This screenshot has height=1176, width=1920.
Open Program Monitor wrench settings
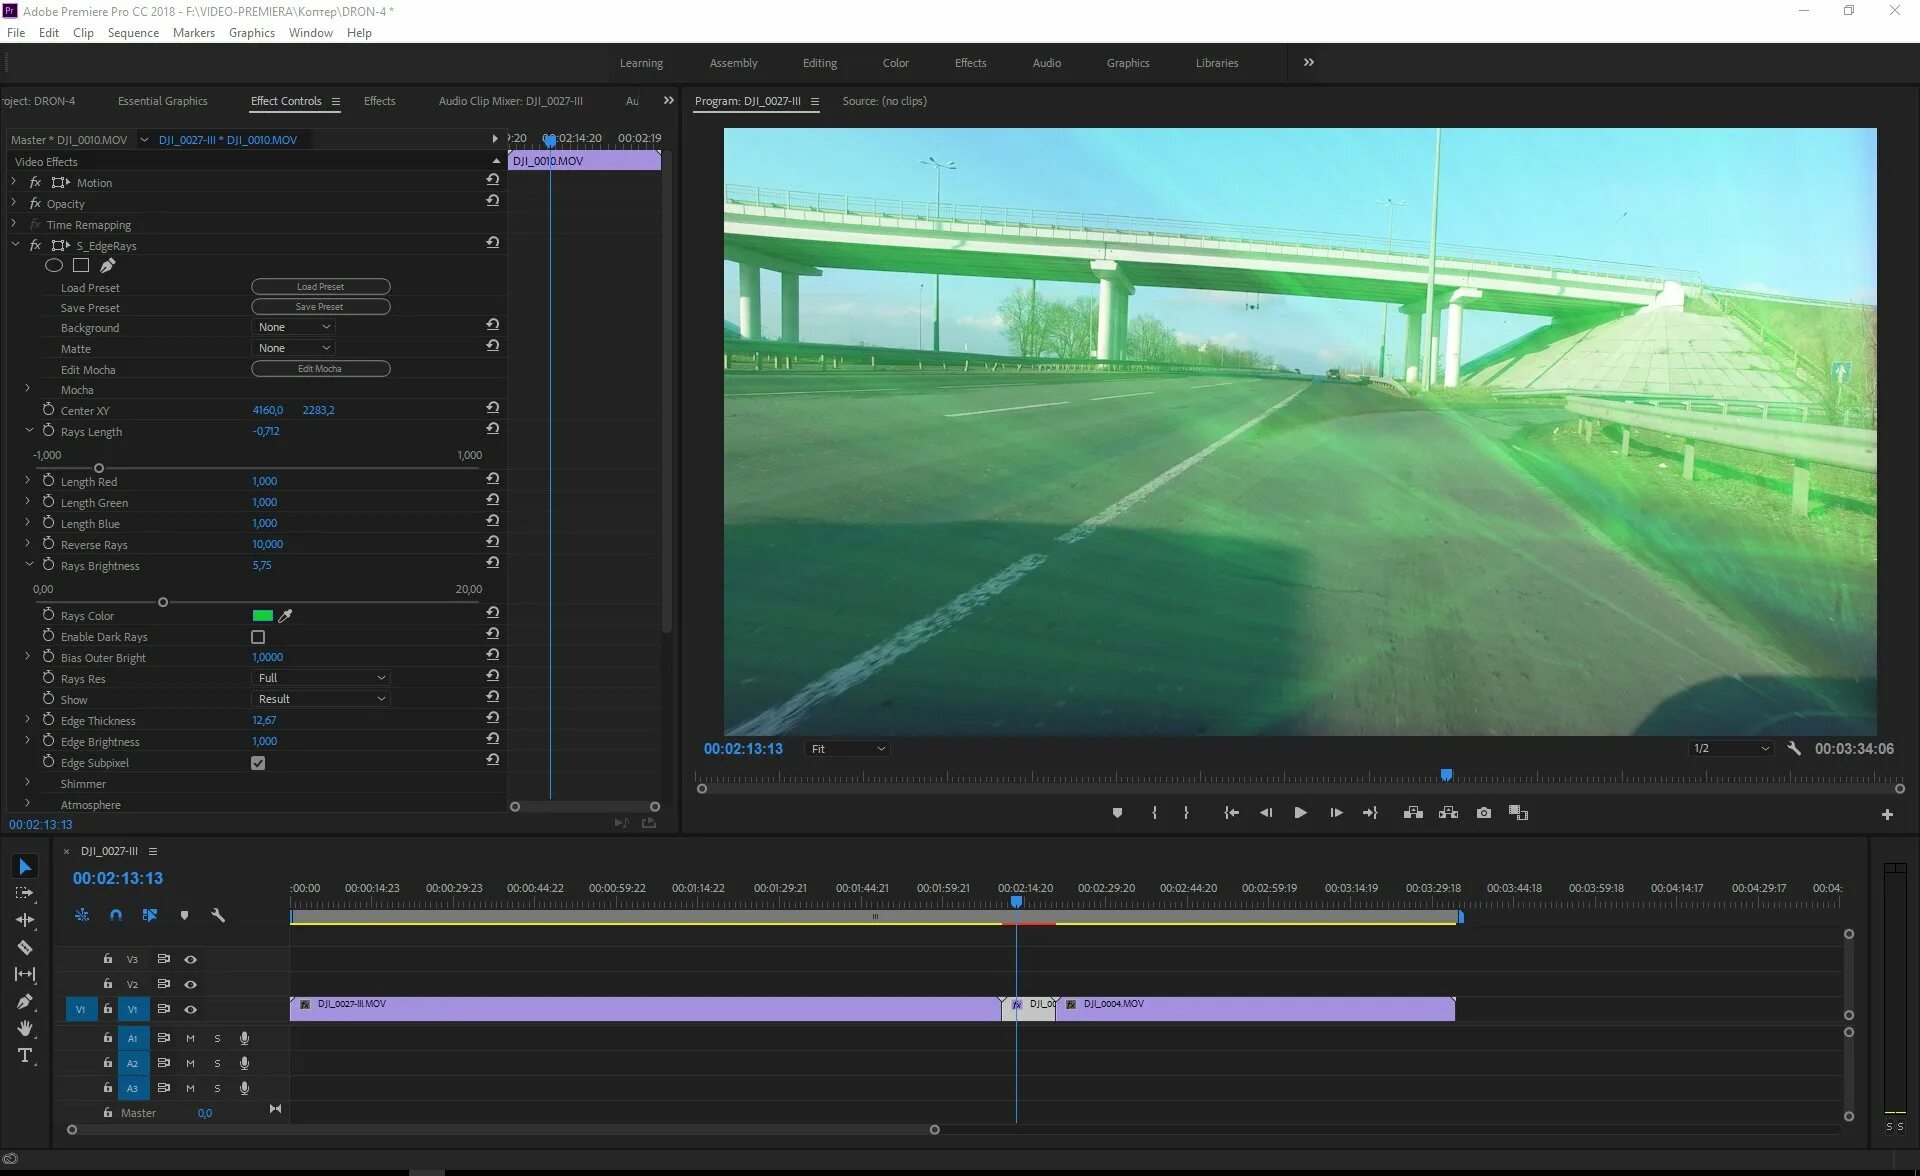1794,748
